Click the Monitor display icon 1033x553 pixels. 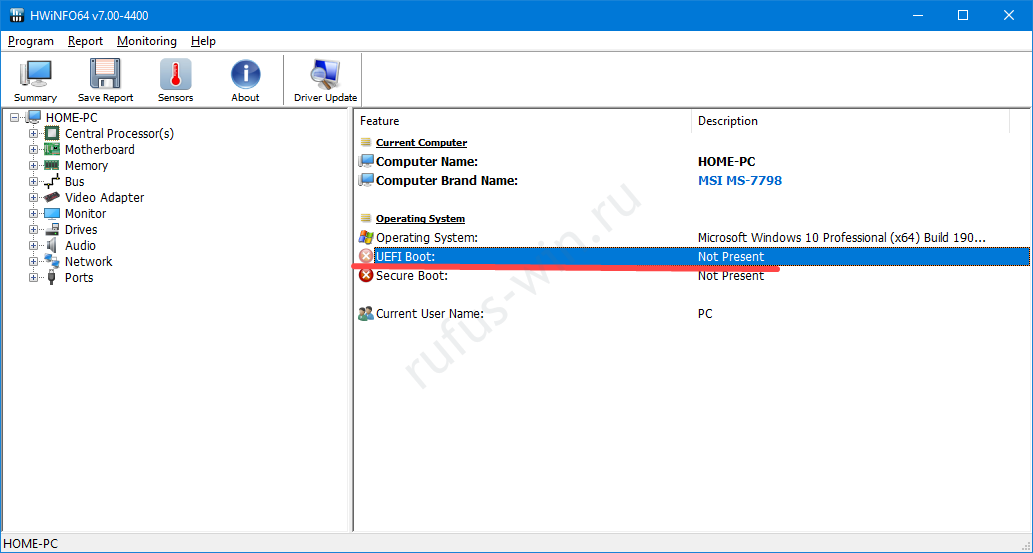tap(51, 214)
